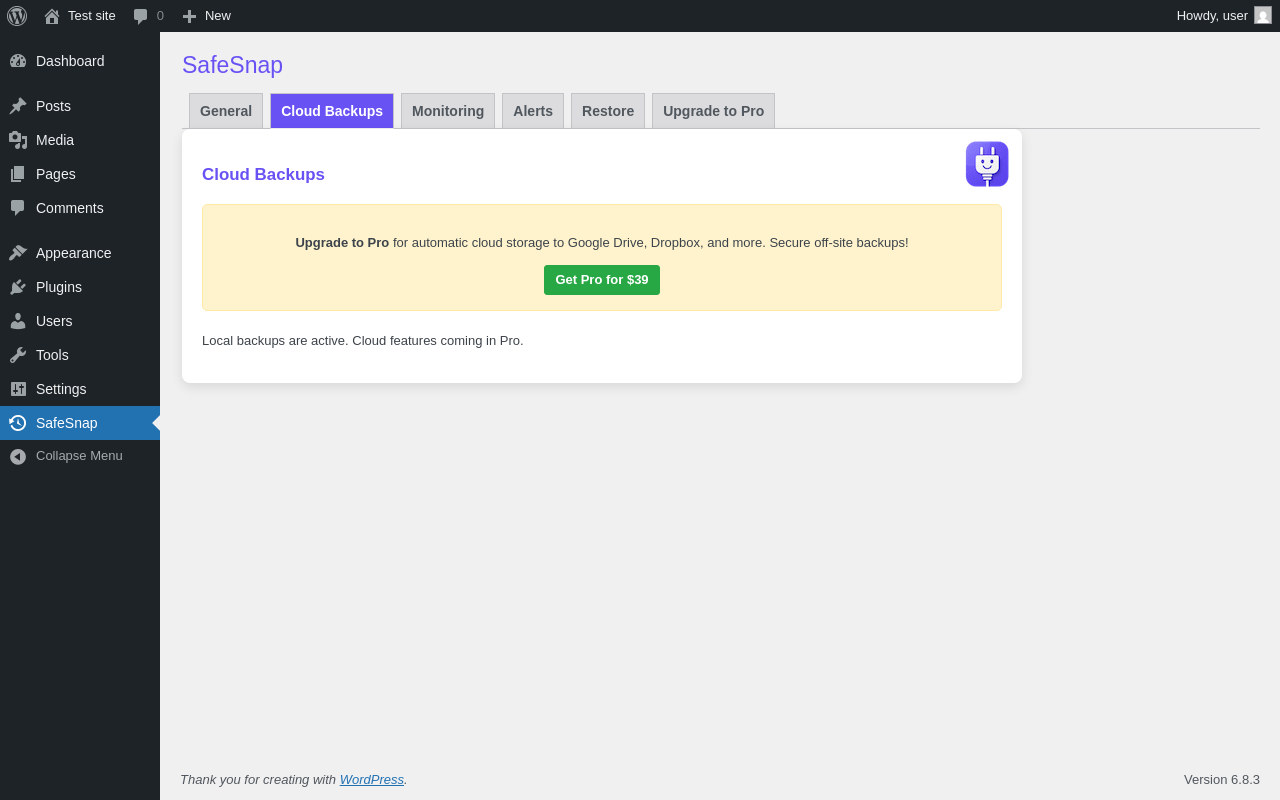Click the New label in admin bar
The image size is (1280, 800).
[x=218, y=16]
